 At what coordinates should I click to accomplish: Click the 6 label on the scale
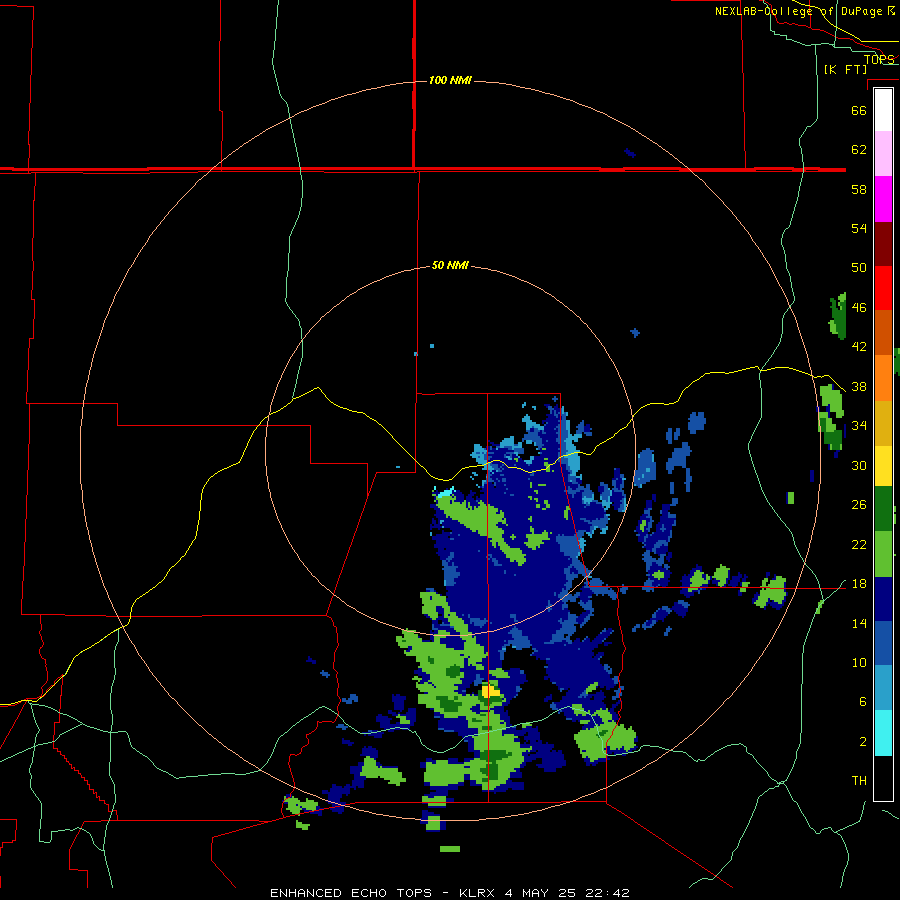click(x=862, y=702)
